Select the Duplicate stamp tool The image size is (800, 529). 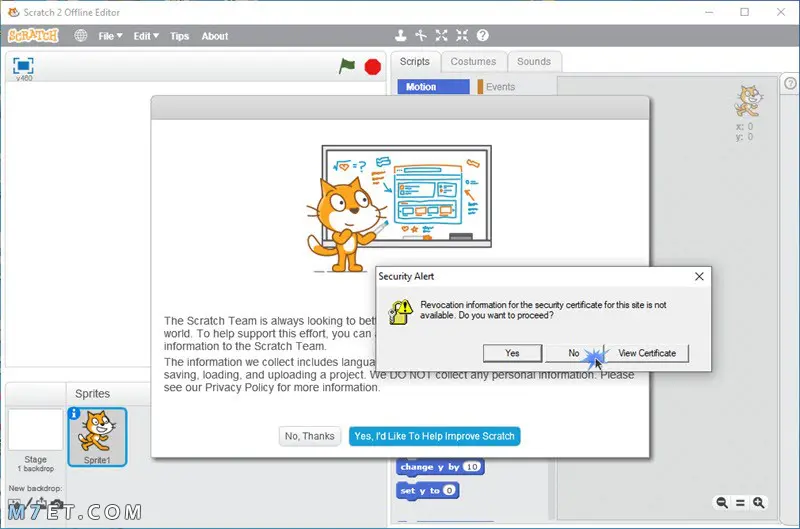[401, 35]
